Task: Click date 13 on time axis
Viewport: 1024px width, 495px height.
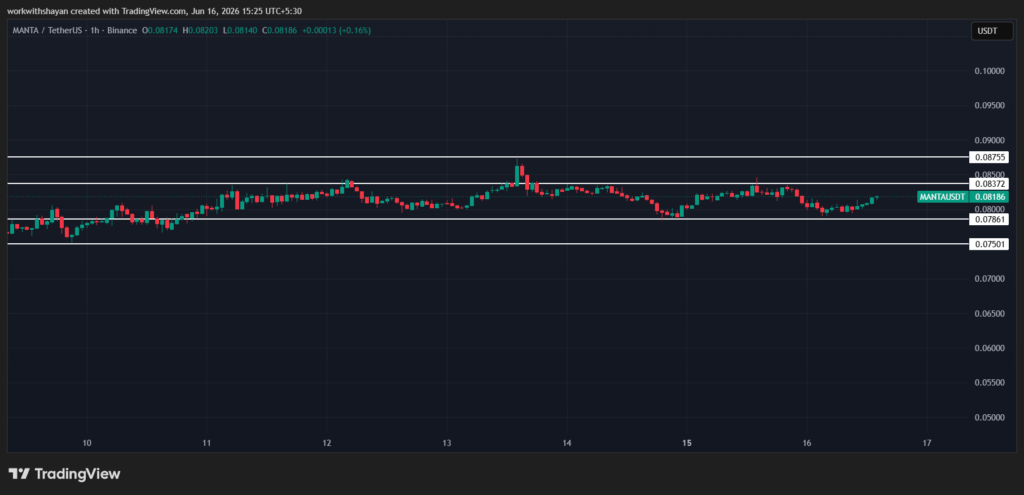Action: [x=447, y=443]
